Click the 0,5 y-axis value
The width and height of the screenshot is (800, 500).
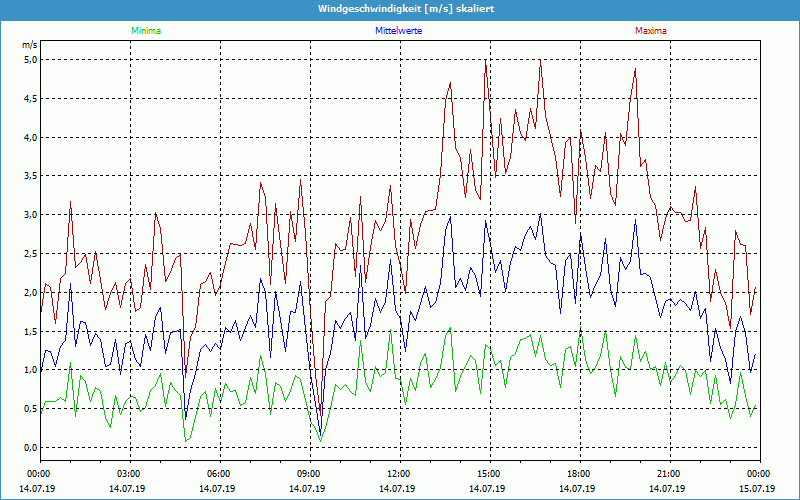point(31,409)
